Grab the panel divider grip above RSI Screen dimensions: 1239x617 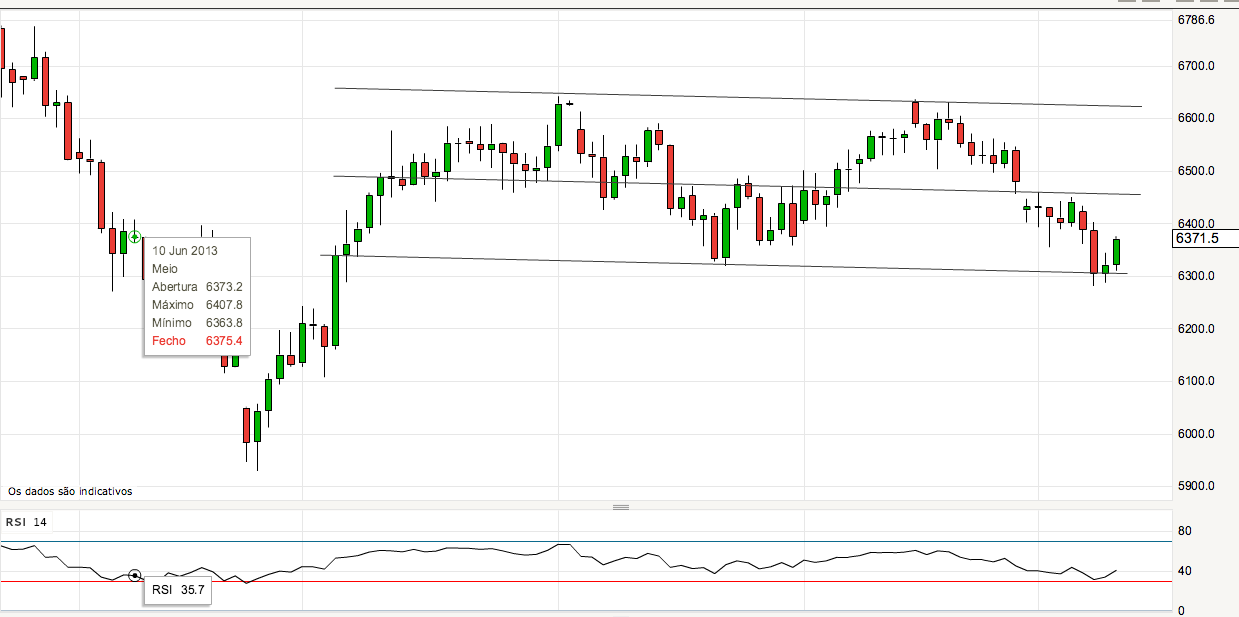pos(621,507)
